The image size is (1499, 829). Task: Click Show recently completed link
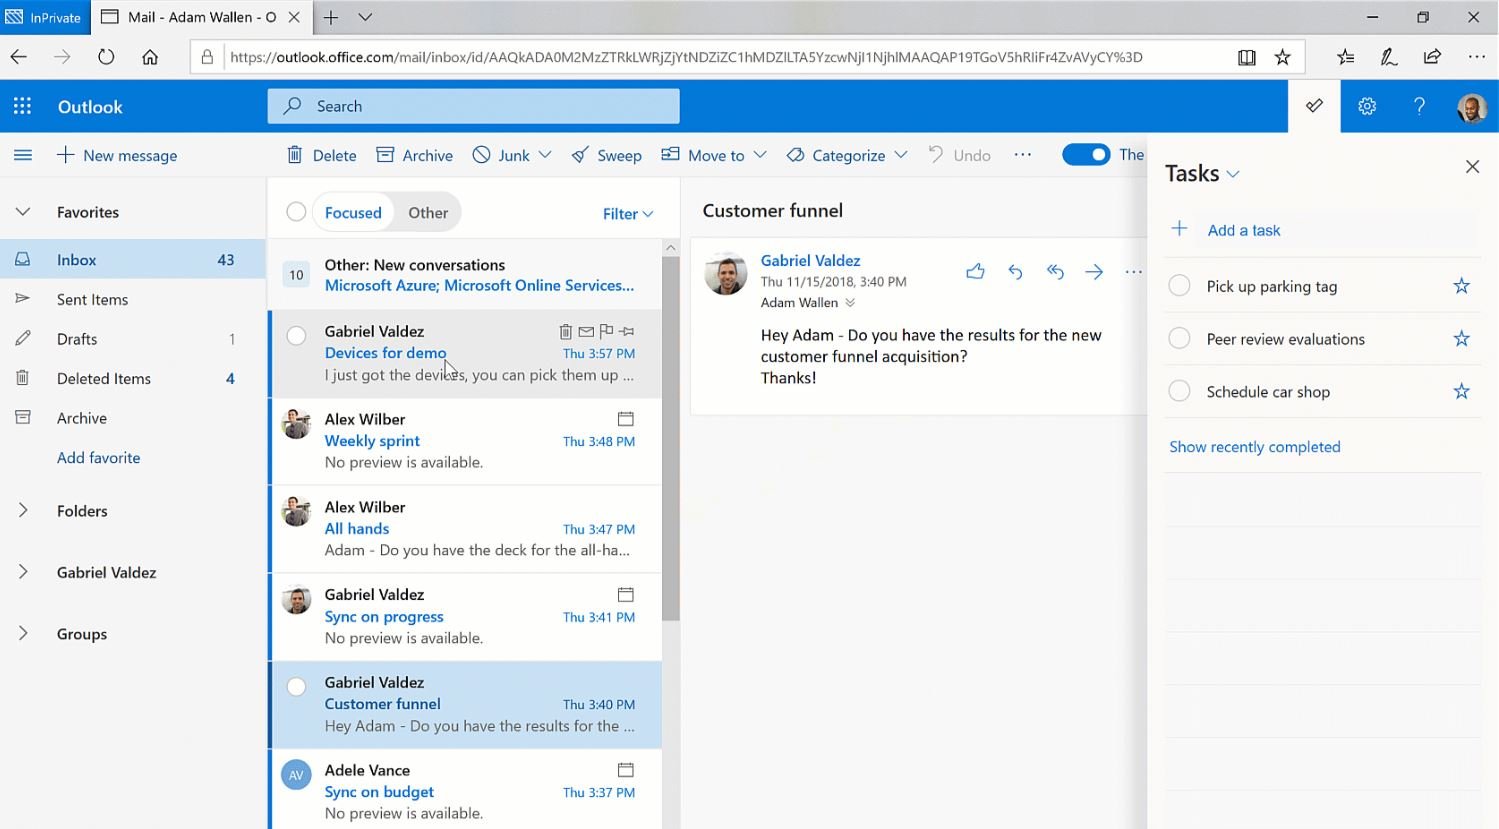pos(1254,447)
